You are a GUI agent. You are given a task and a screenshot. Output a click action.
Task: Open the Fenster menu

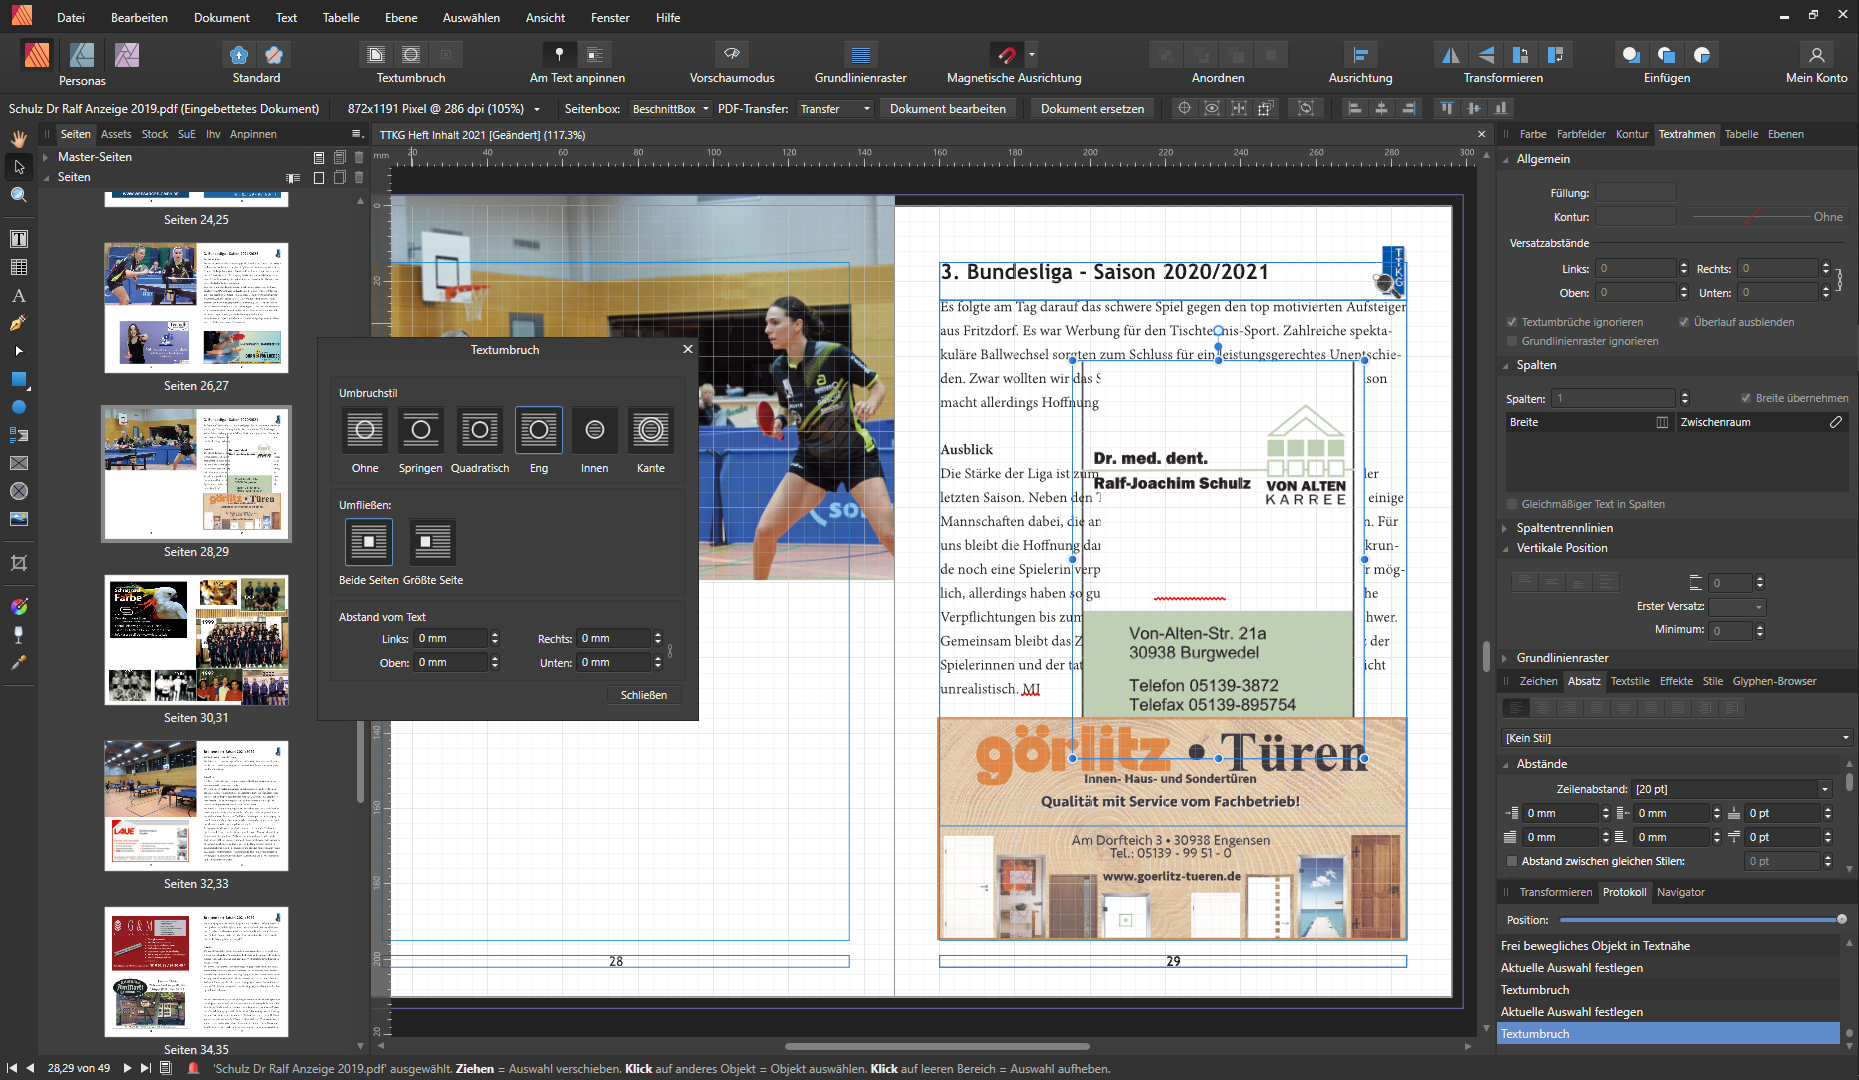pyautogui.click(x=609, y=17)
